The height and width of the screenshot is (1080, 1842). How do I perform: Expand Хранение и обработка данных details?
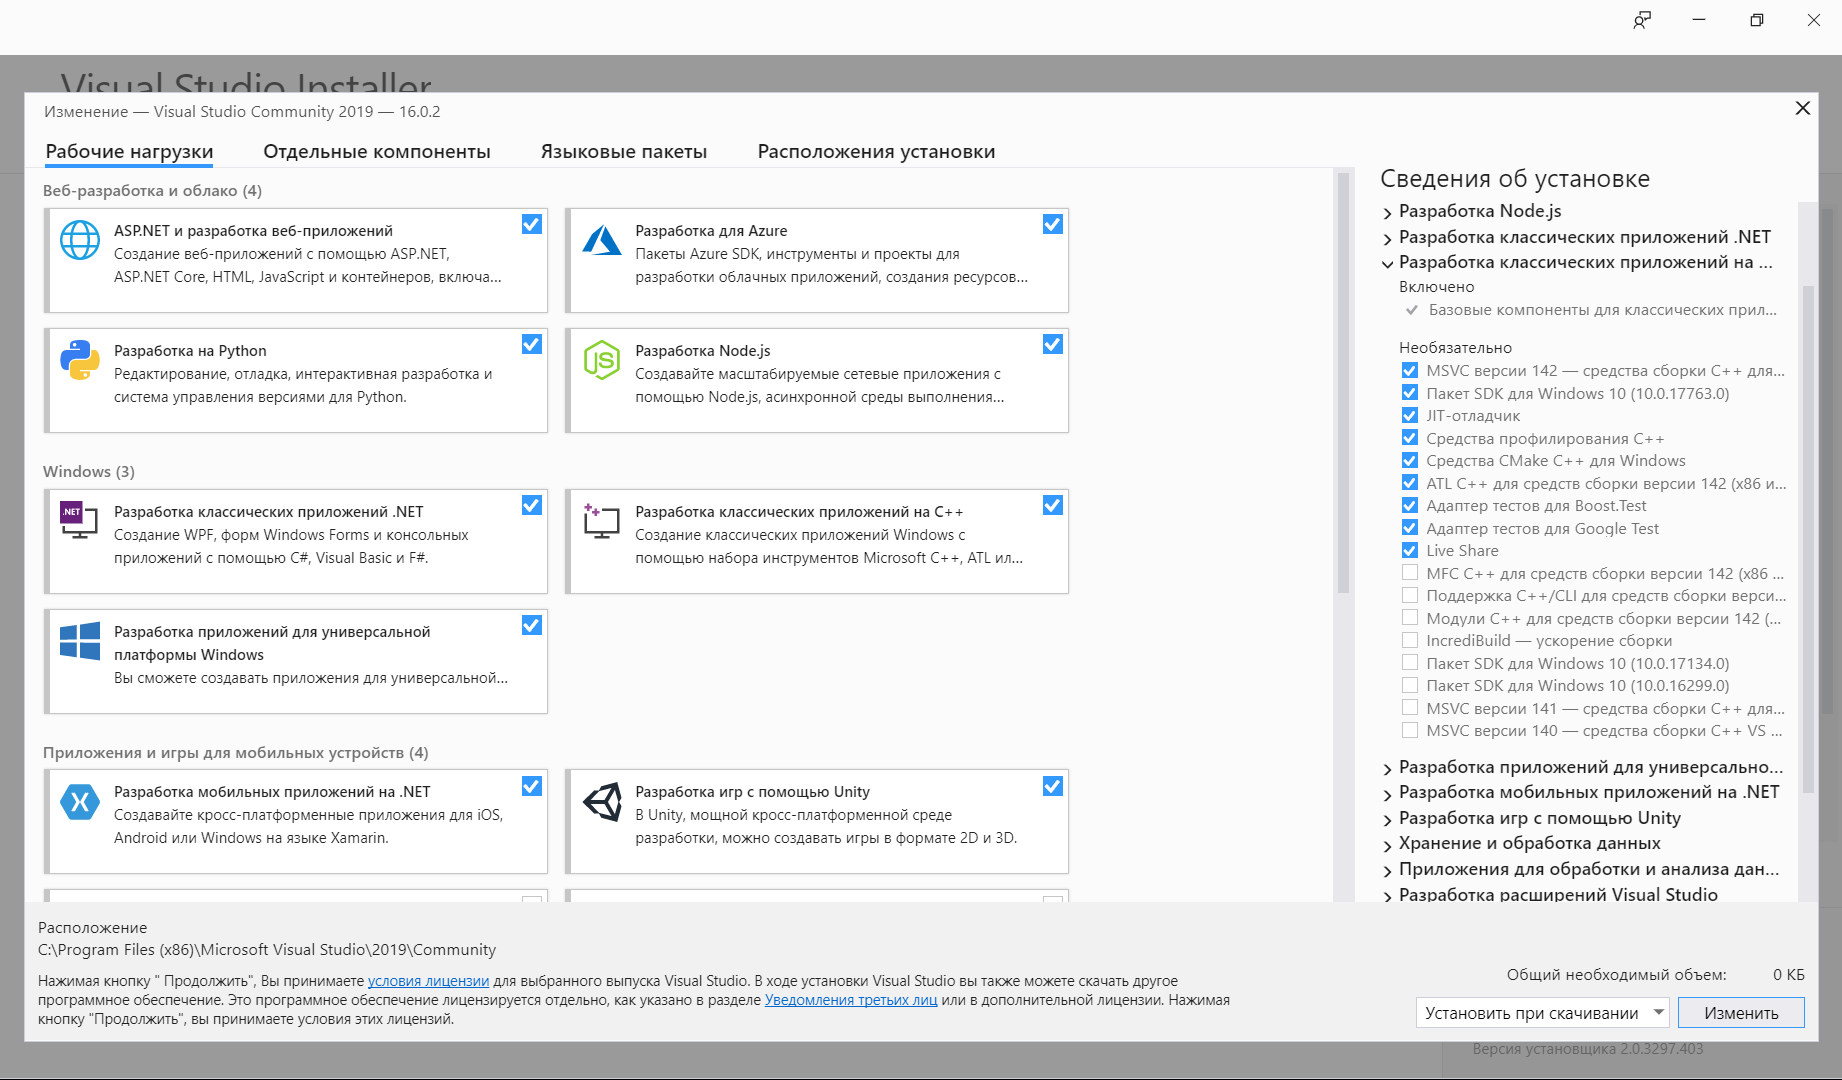click(1388, 845)
